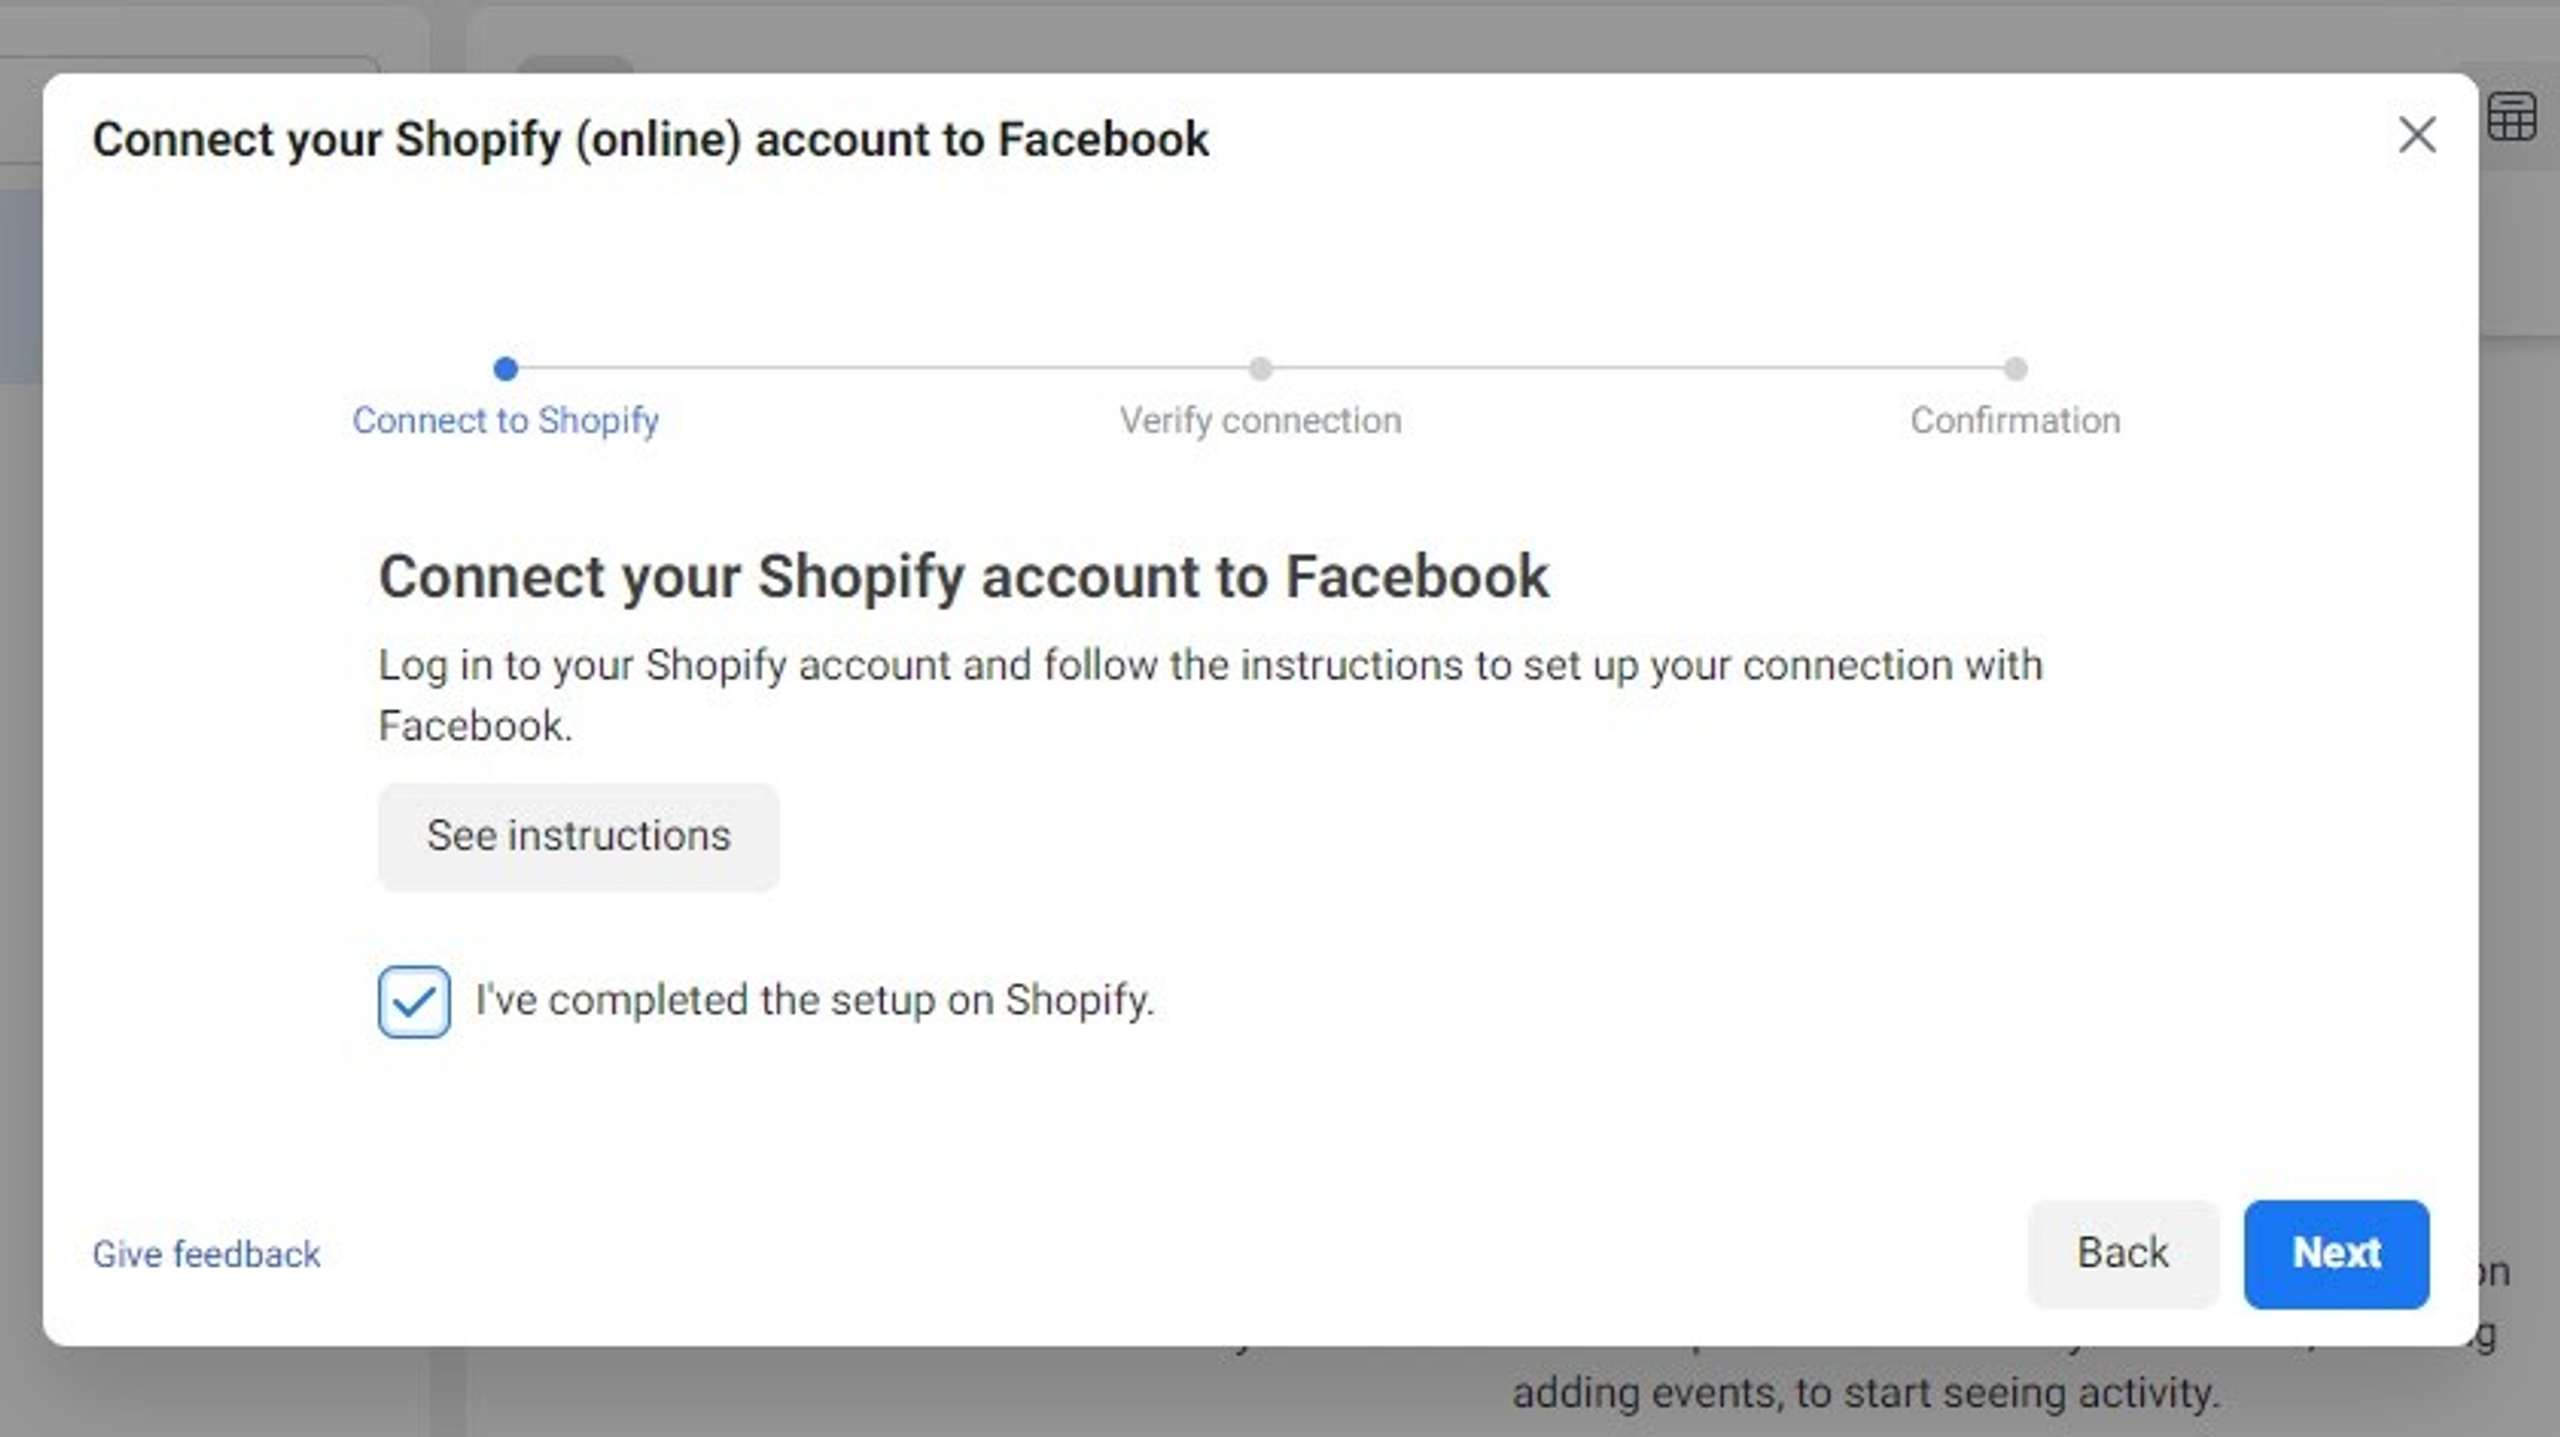
Task: Open the Give feedback link
Action: (206, 1254)
